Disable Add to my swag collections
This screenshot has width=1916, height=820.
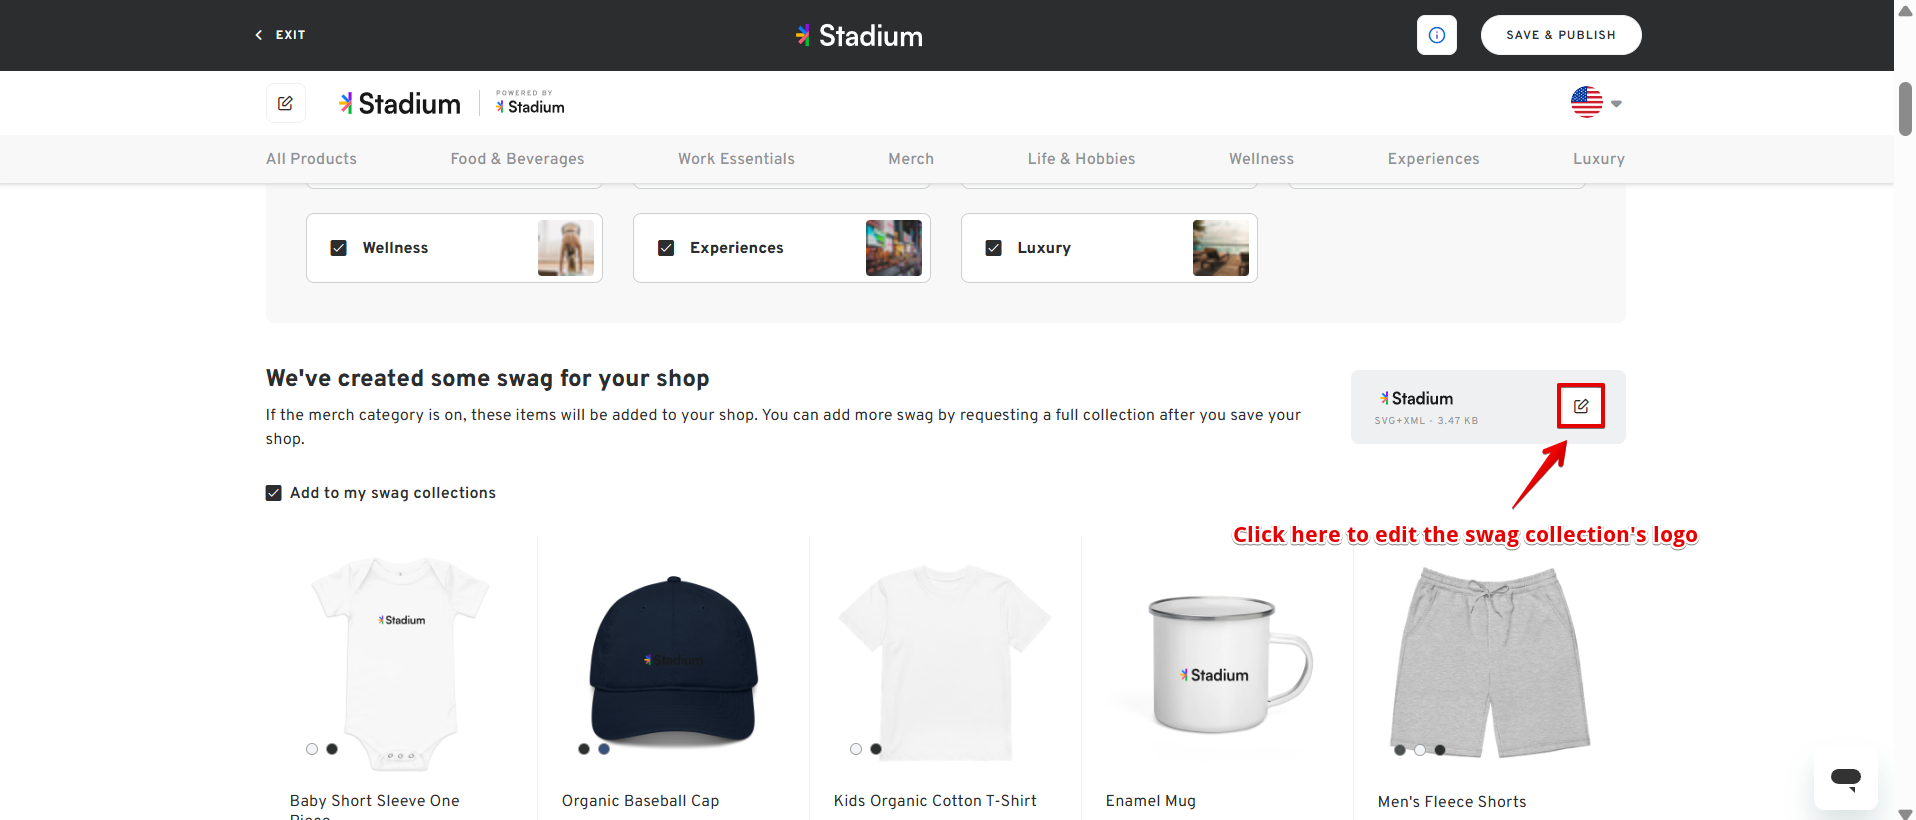(274, 493)
